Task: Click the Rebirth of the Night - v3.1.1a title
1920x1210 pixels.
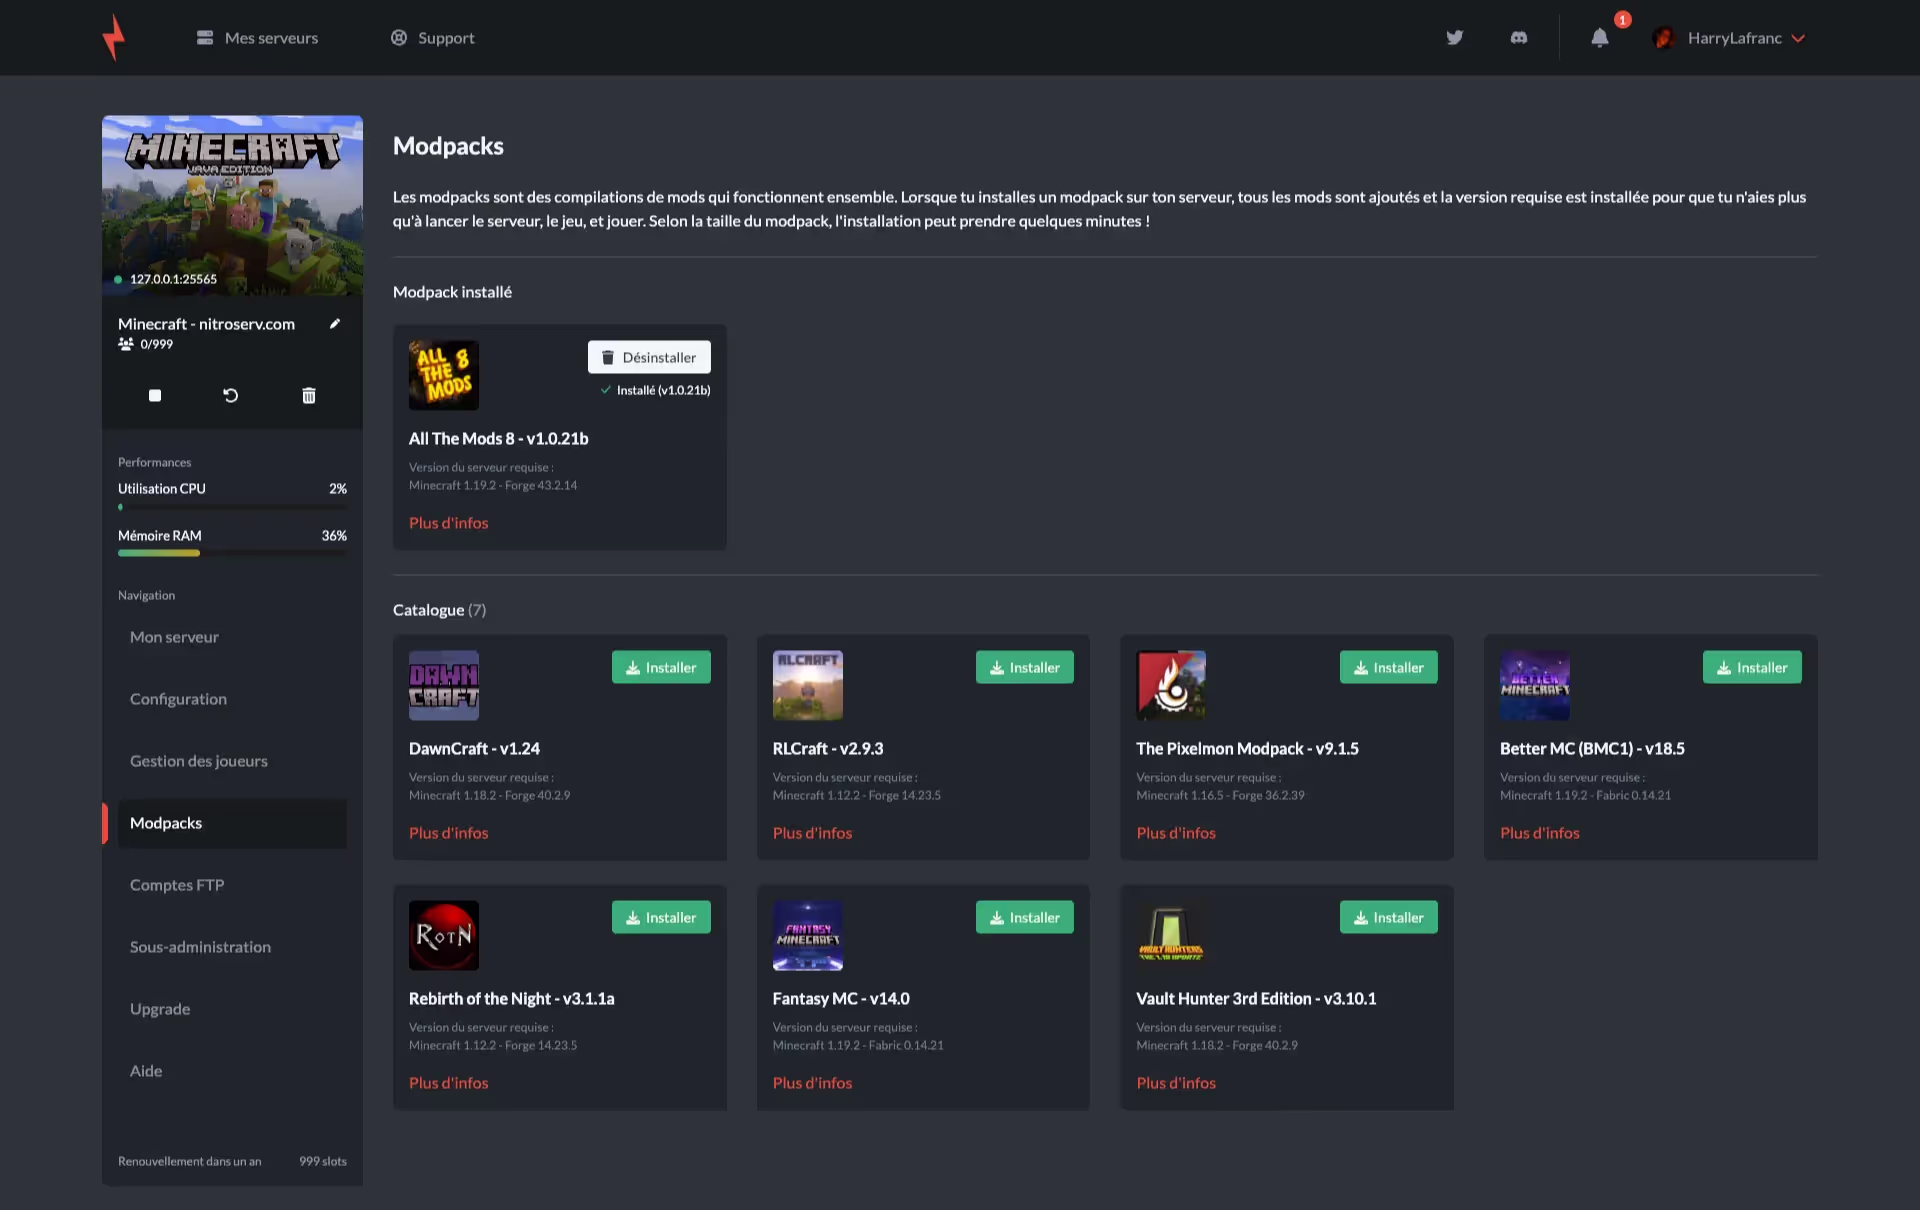Action: pos(511,999)
